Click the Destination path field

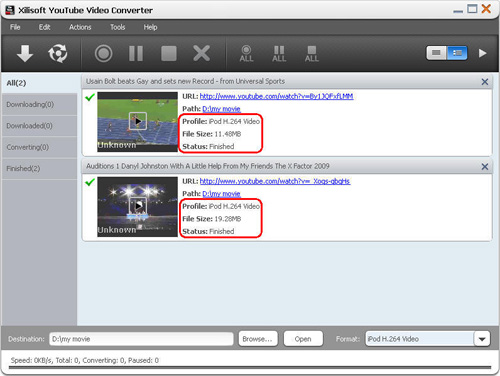141,339
